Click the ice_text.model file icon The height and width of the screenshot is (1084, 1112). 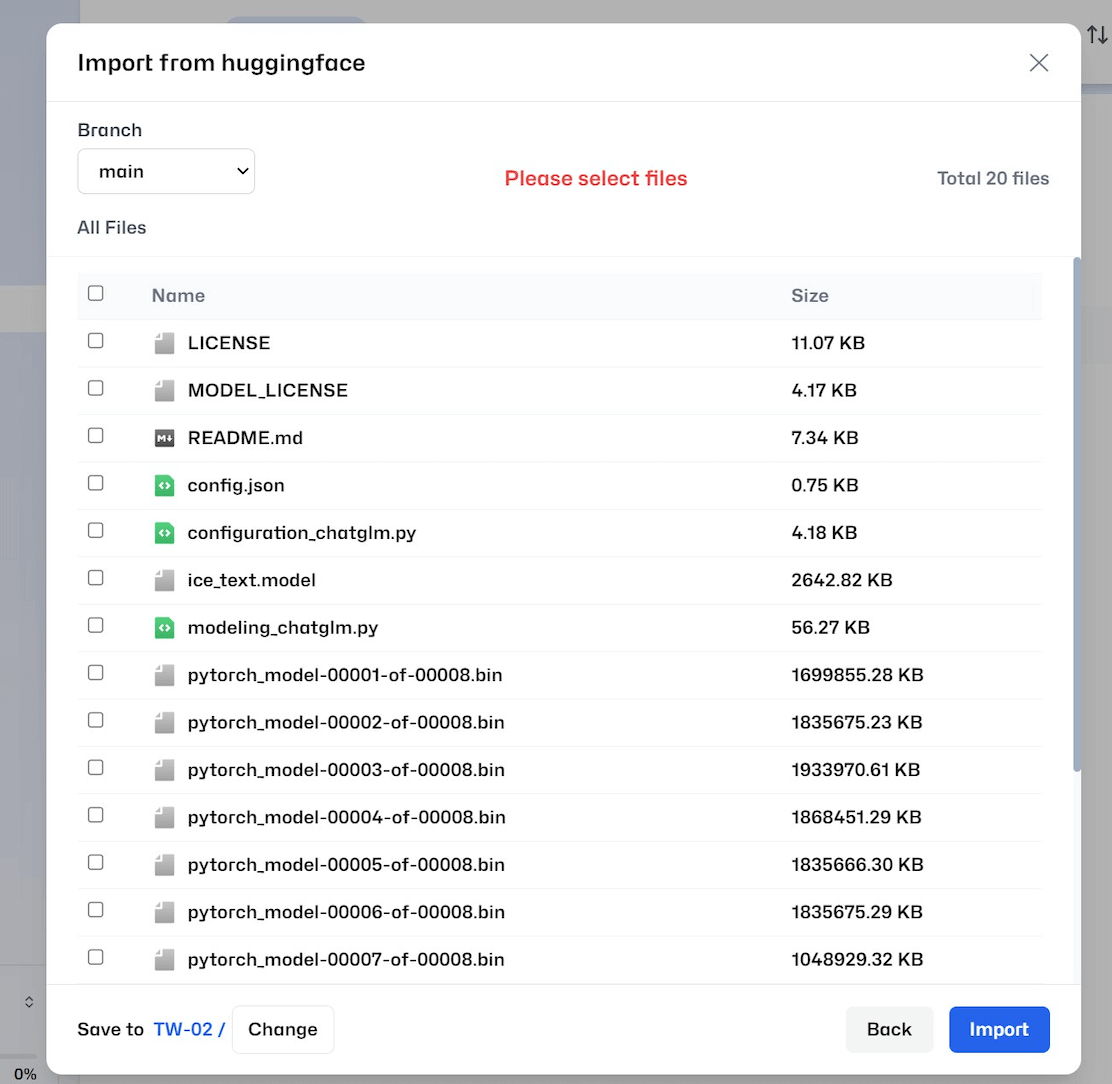click(x=164, y=580)
